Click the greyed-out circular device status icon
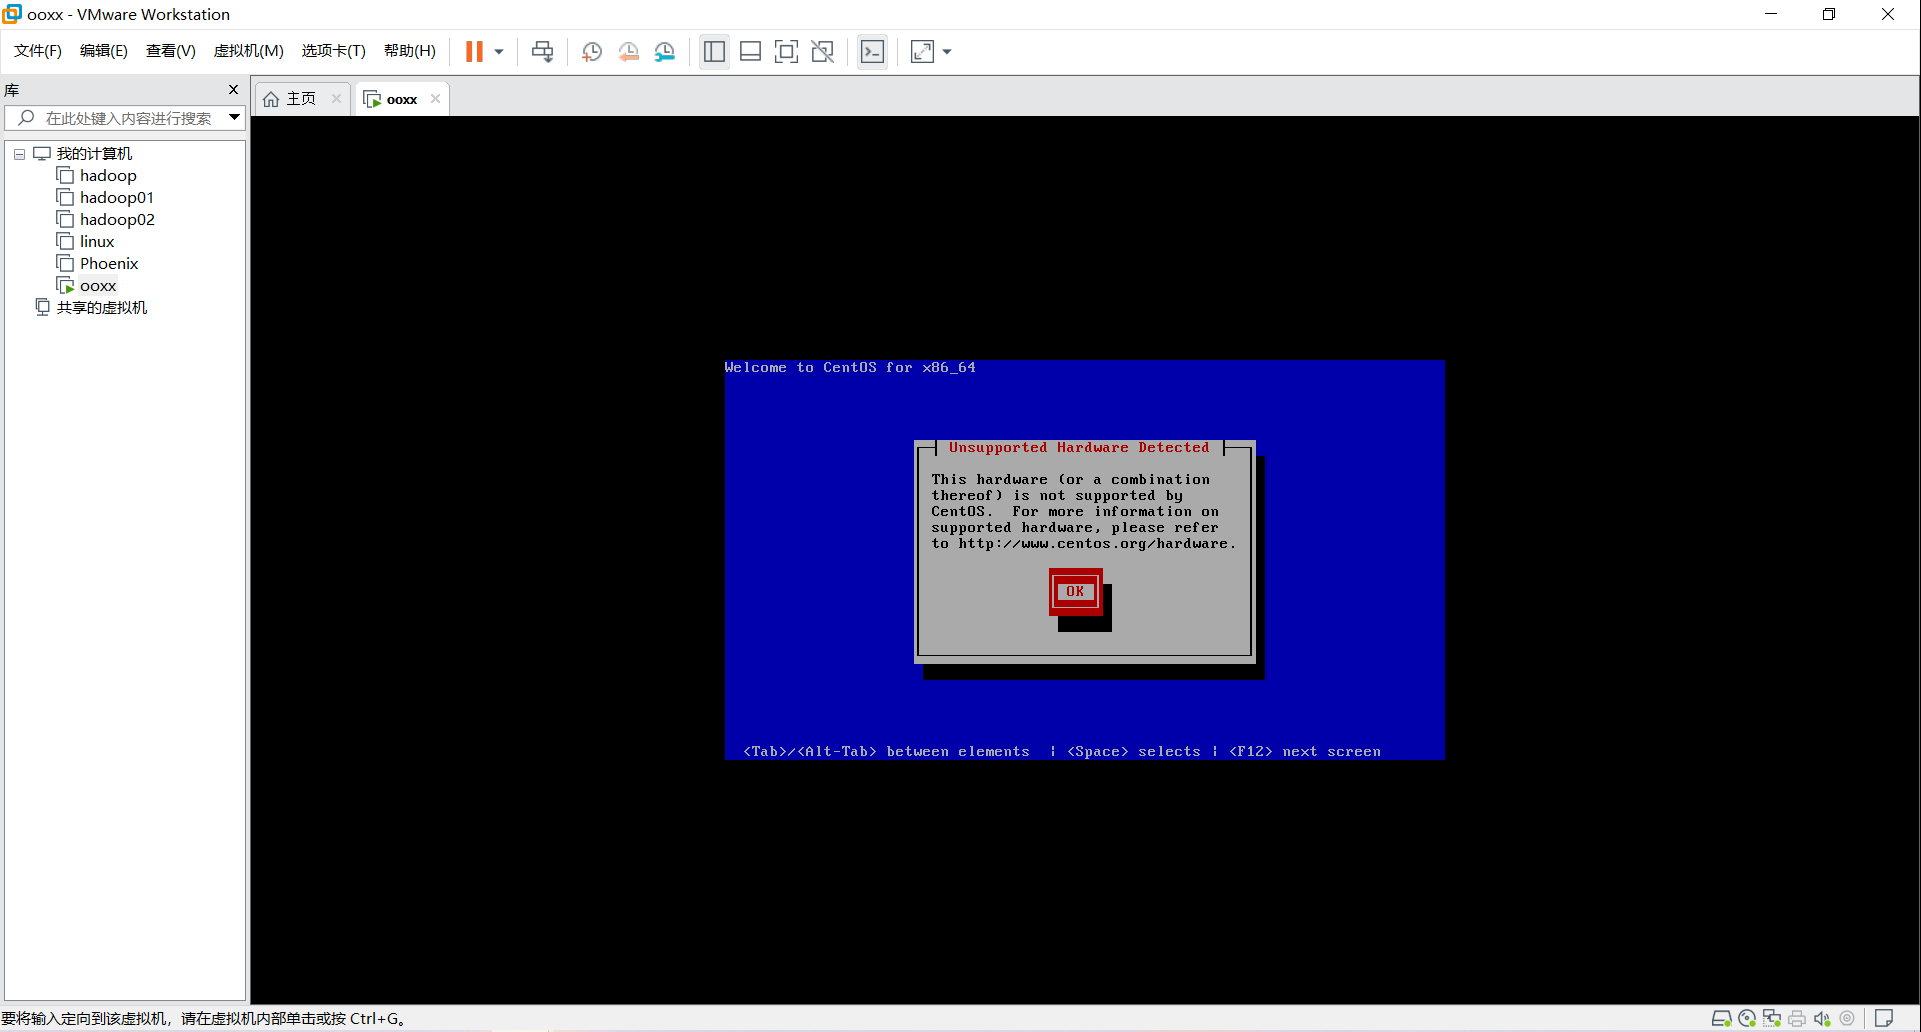The width and height of the screenshot is (1921, 1032). point(1847,1018)
